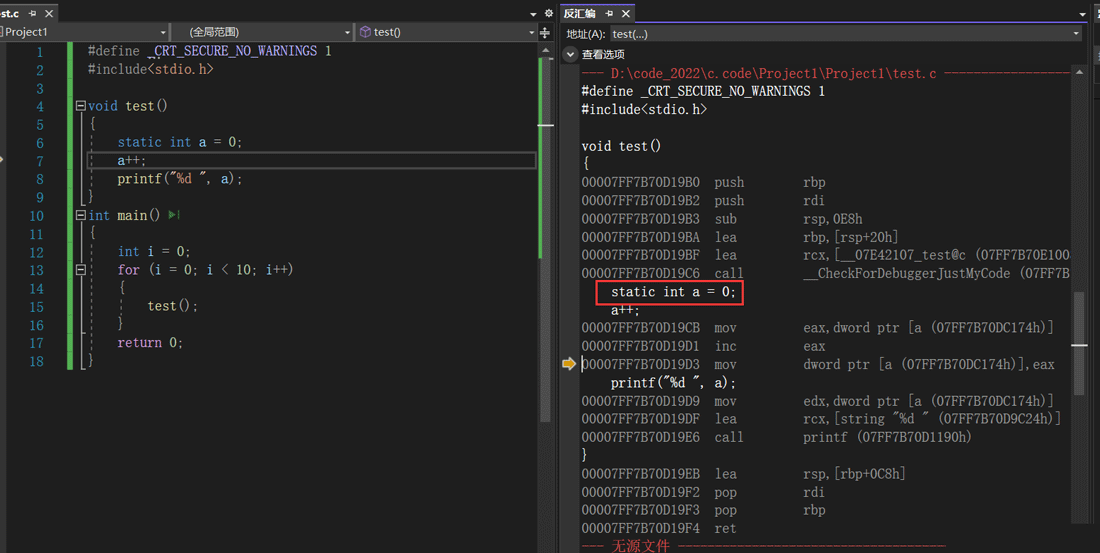Screen dimensions: 1100x553
Task: Click the 'pop rdi' instruction at 19F2
Action: pyautogui.click(x=703, y=493)
